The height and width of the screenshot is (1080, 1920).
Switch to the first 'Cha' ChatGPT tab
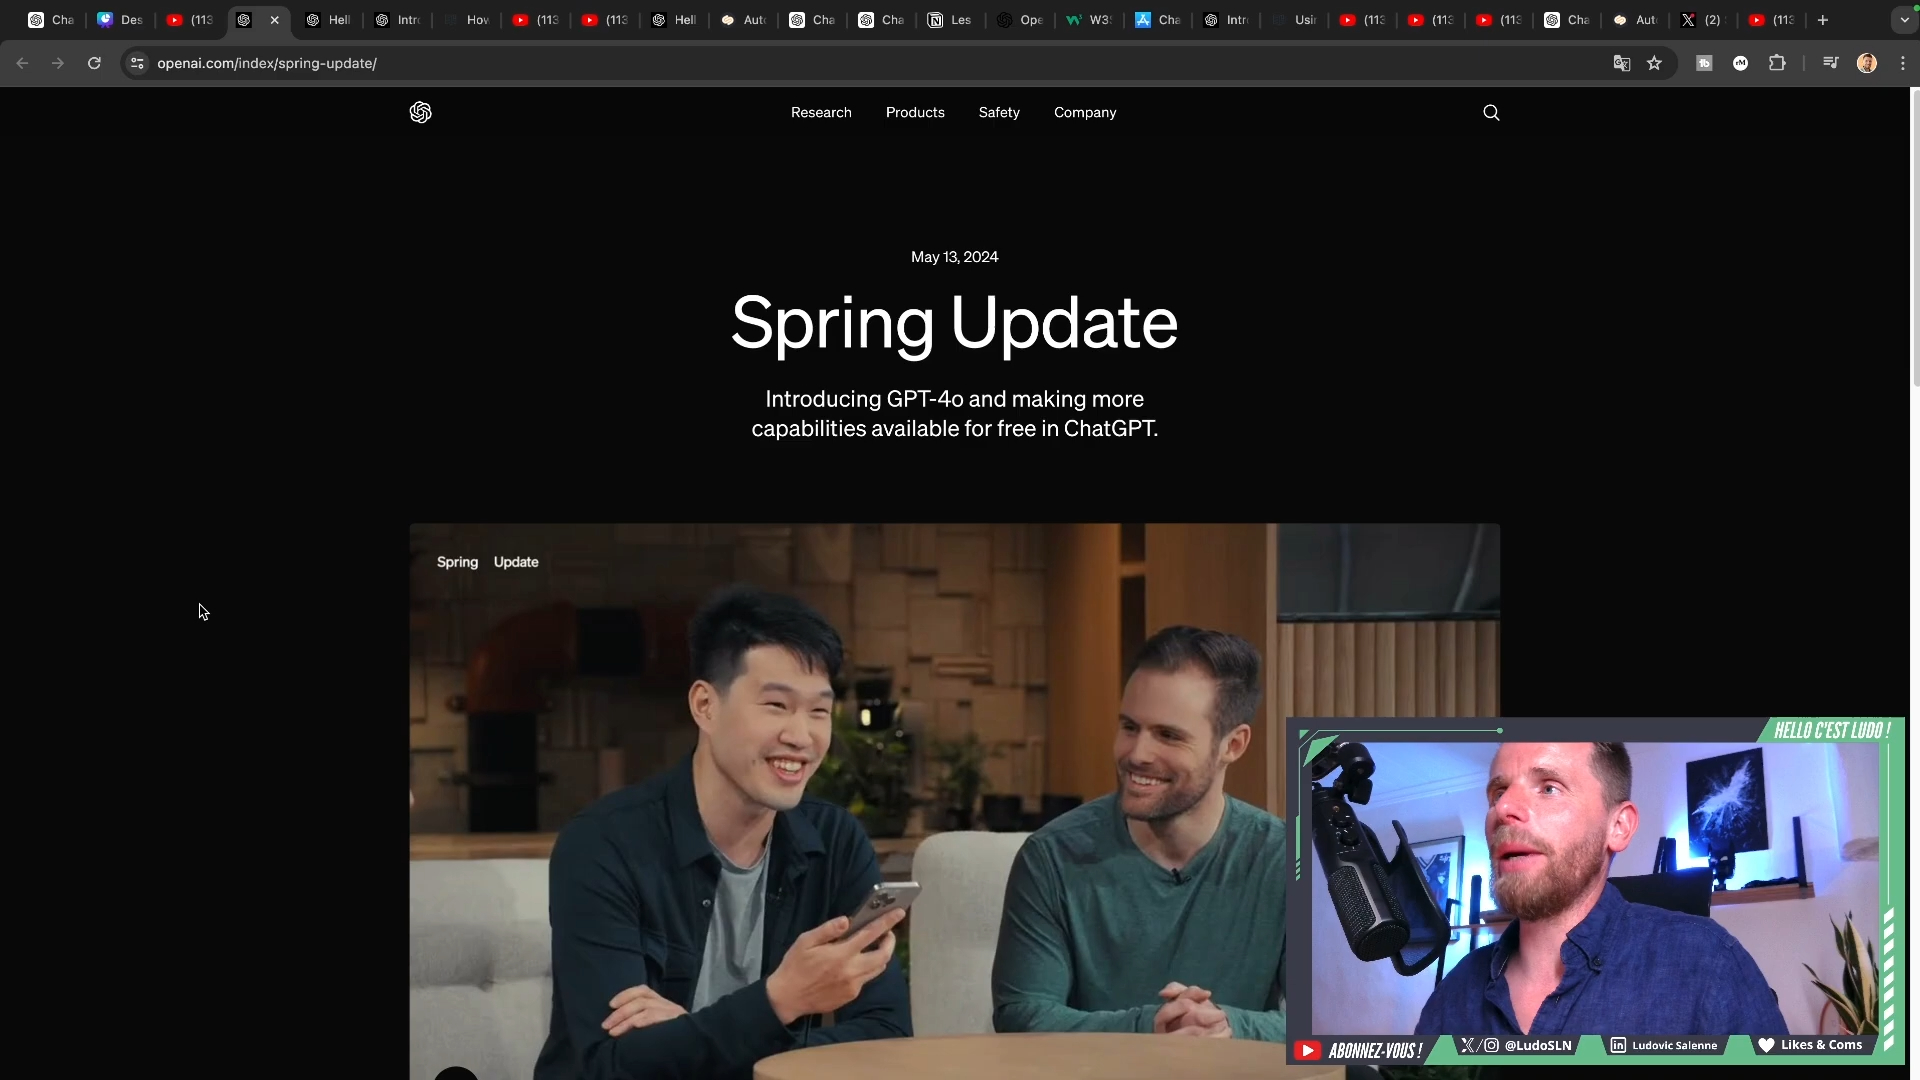tap(51, 20)
